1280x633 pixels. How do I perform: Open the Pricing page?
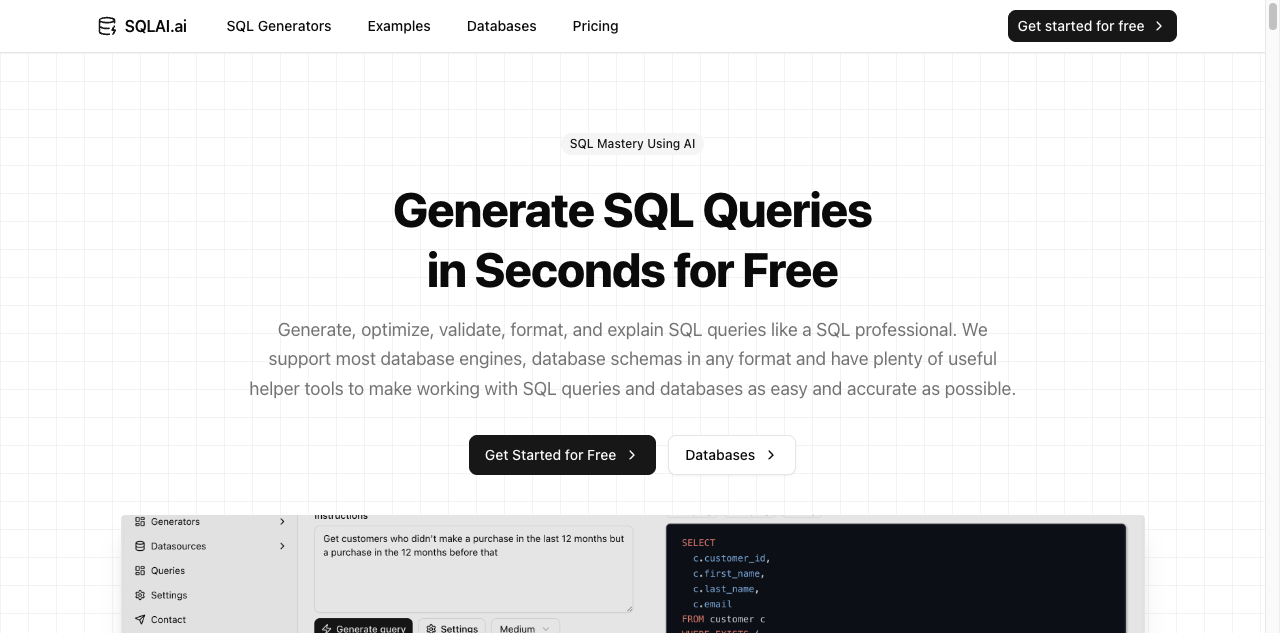(596, 26)
